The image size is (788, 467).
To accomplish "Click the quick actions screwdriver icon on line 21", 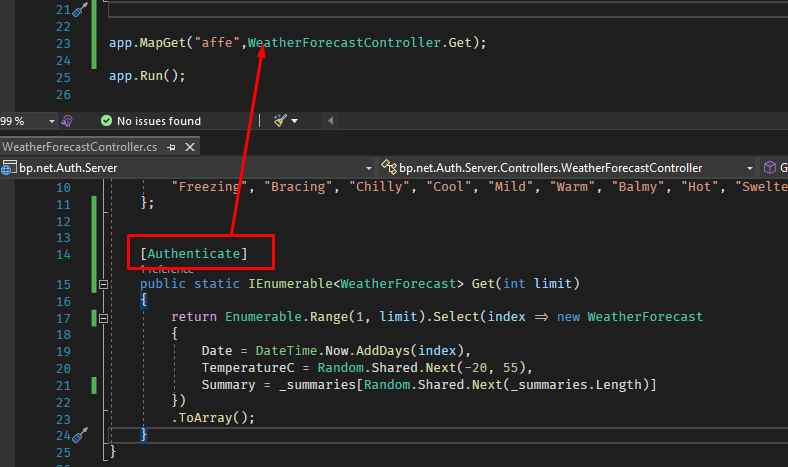I will (x=80, y=10).
